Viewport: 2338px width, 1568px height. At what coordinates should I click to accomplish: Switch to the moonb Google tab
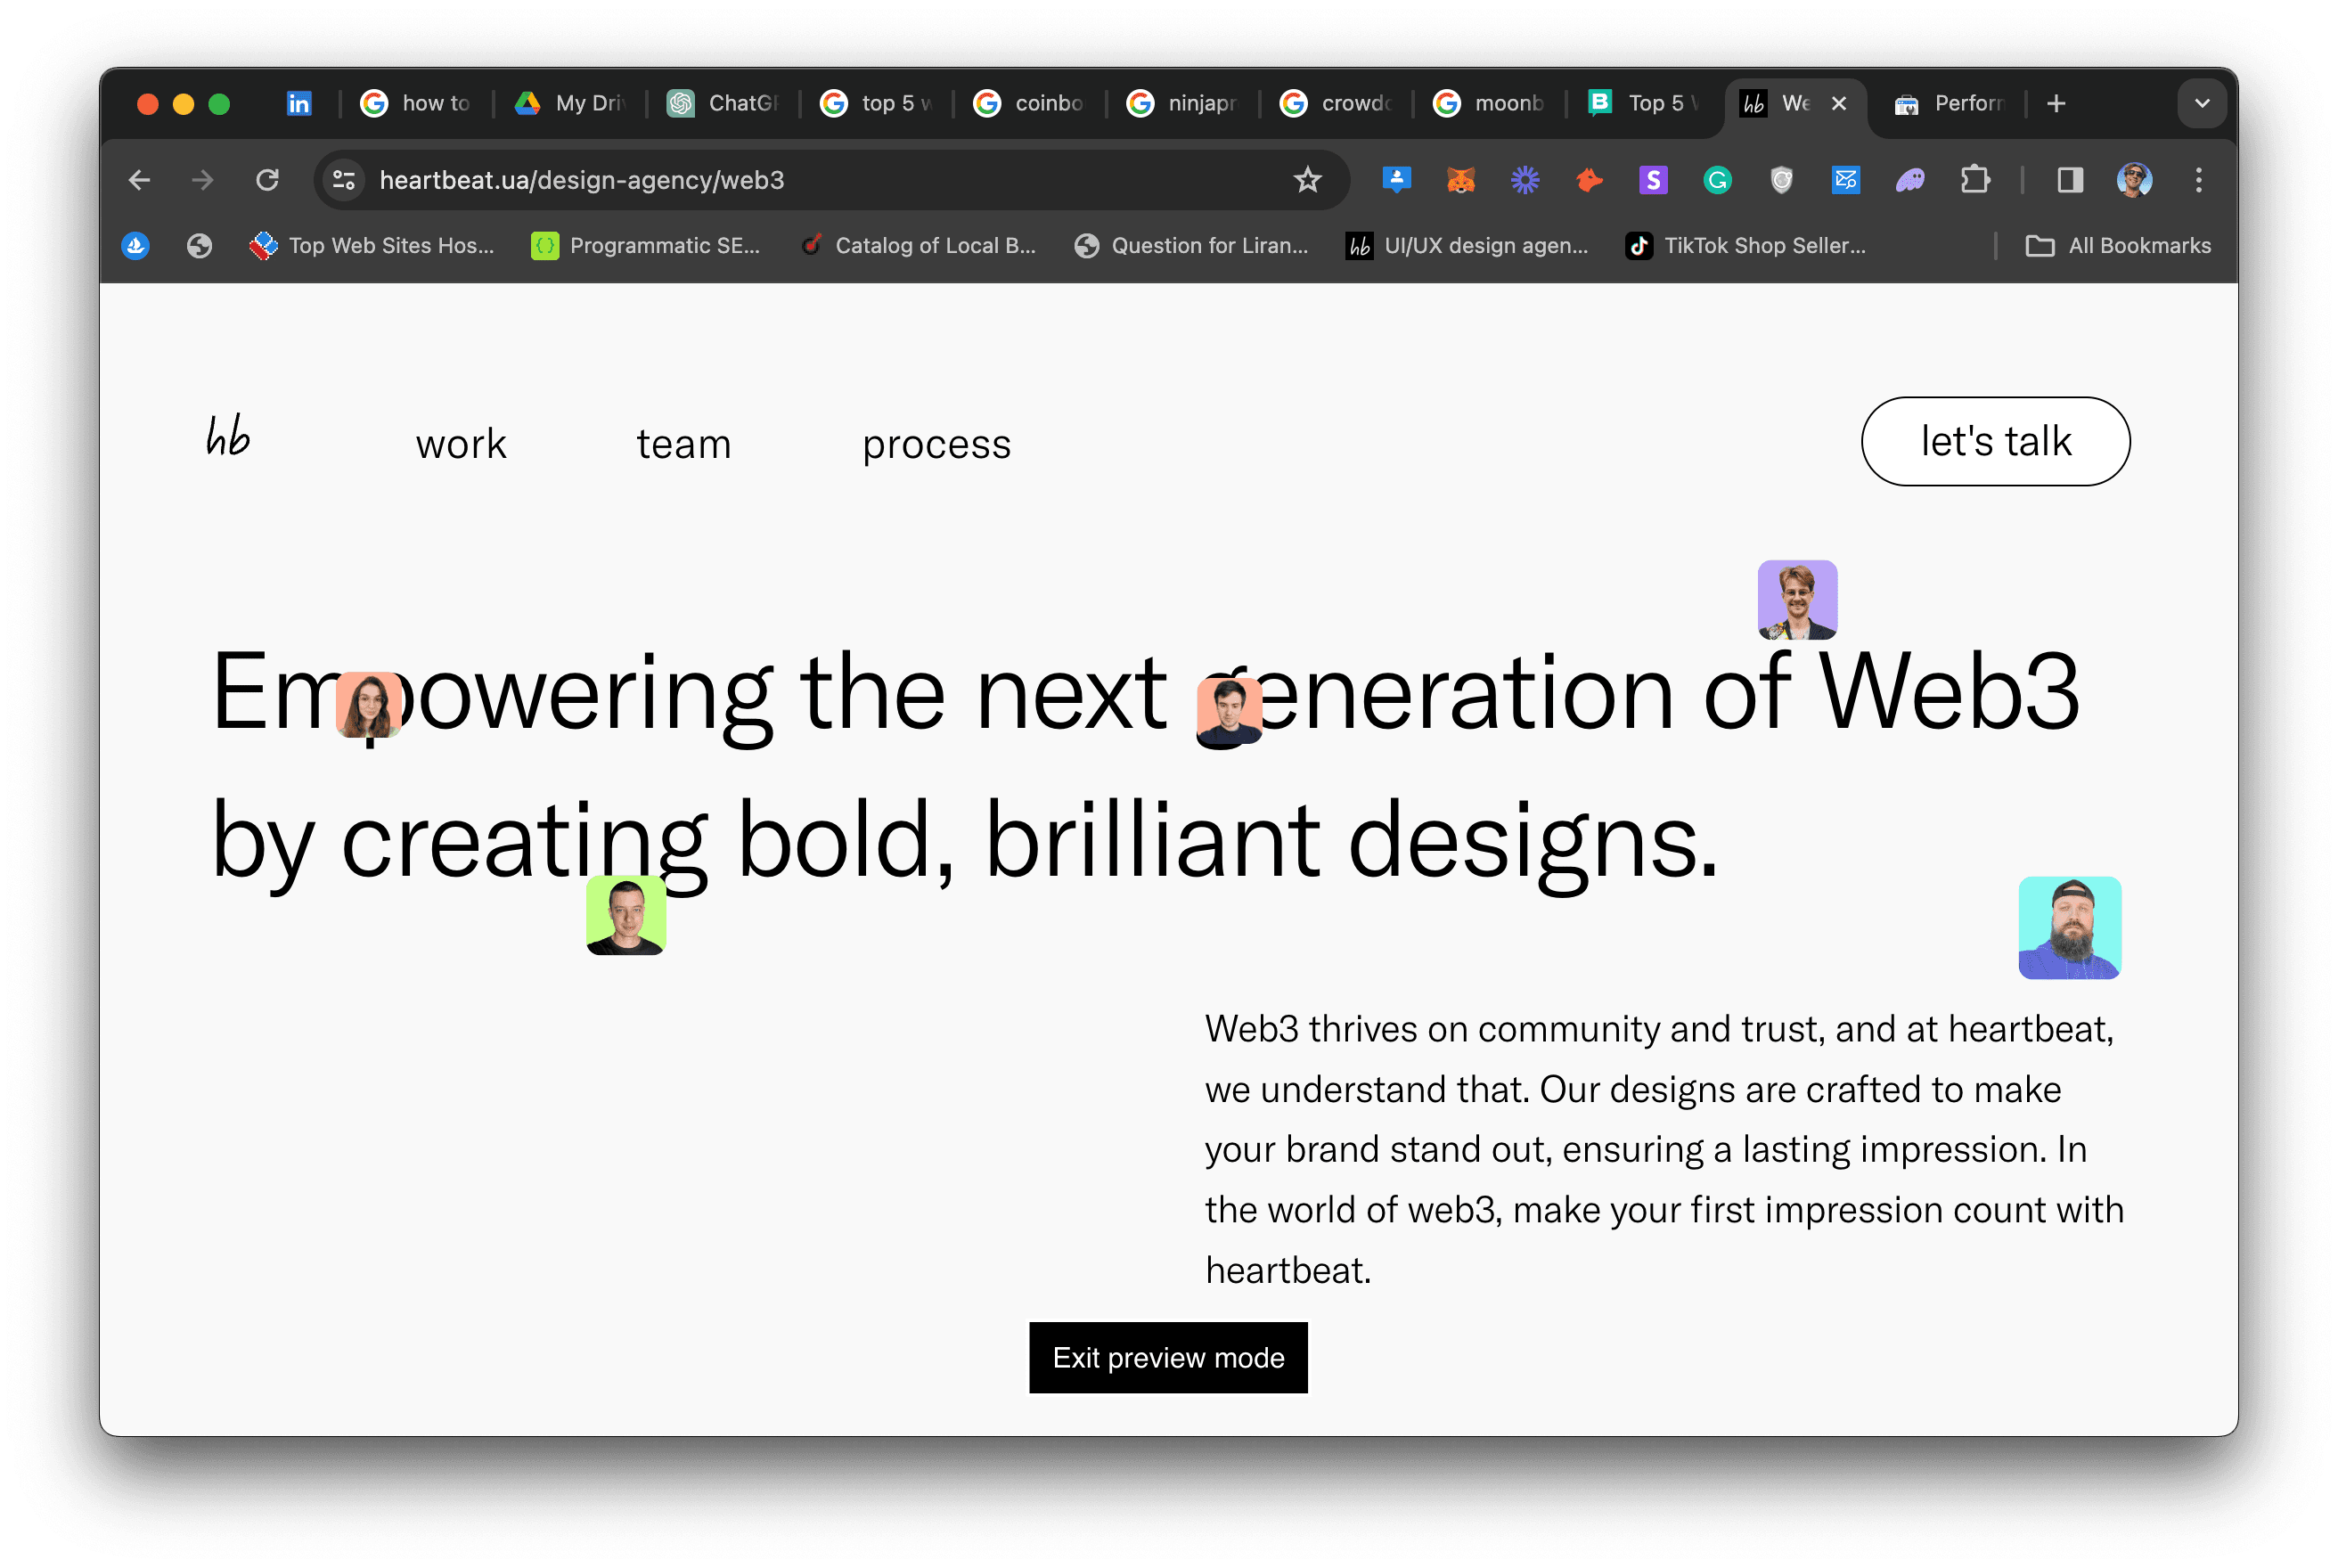[1488, 103]
